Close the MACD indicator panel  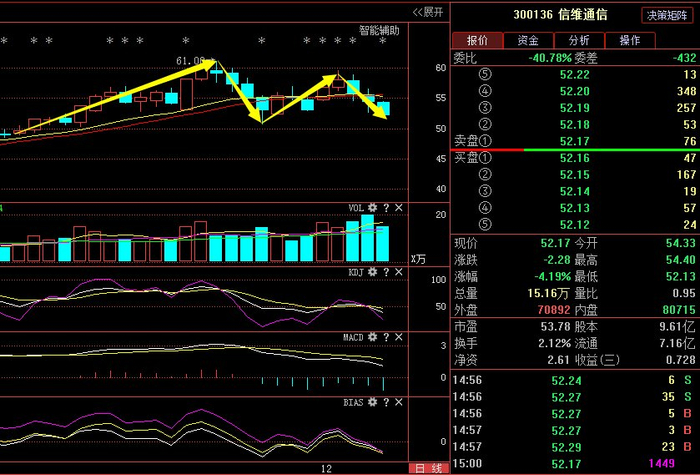tap(398, 337)
